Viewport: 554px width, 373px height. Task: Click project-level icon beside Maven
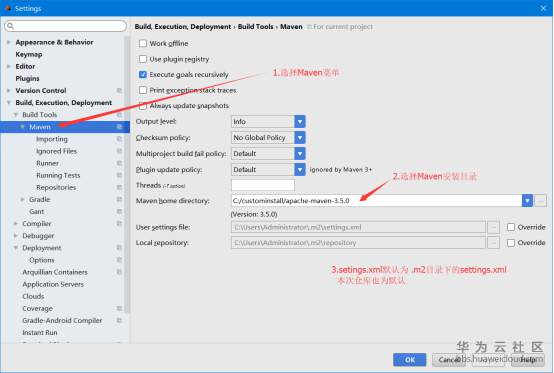(x=119, y=127)
